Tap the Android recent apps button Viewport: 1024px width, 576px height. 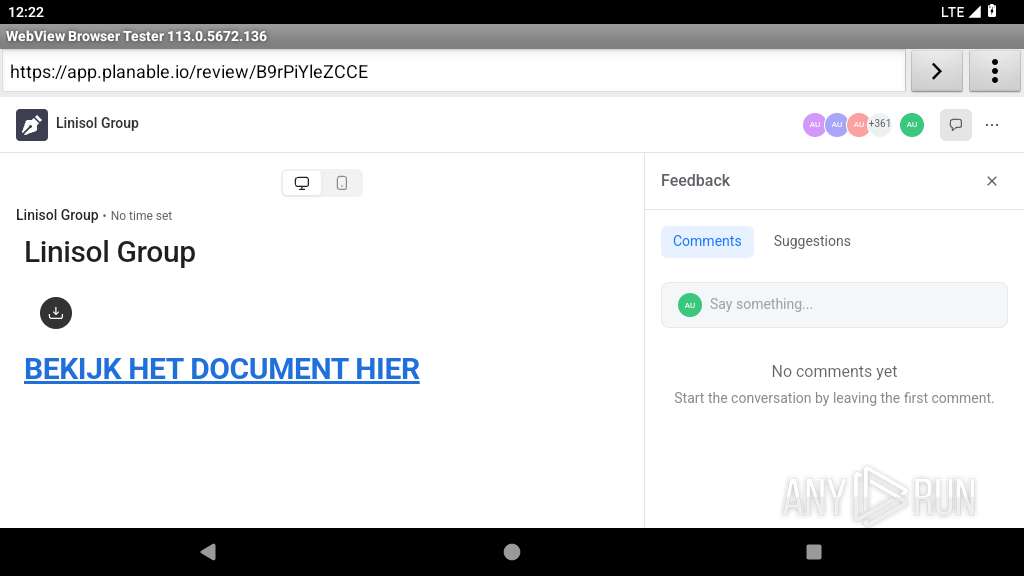[x=814, y=552]
